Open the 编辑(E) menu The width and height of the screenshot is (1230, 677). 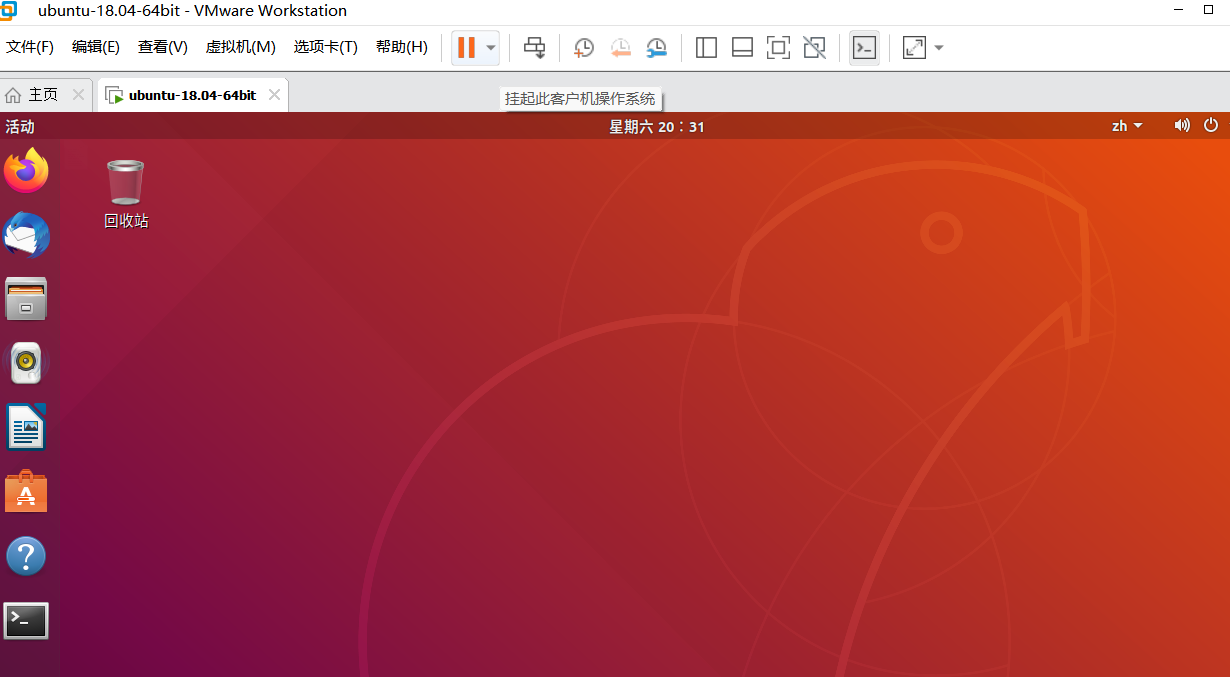[96, 47]
